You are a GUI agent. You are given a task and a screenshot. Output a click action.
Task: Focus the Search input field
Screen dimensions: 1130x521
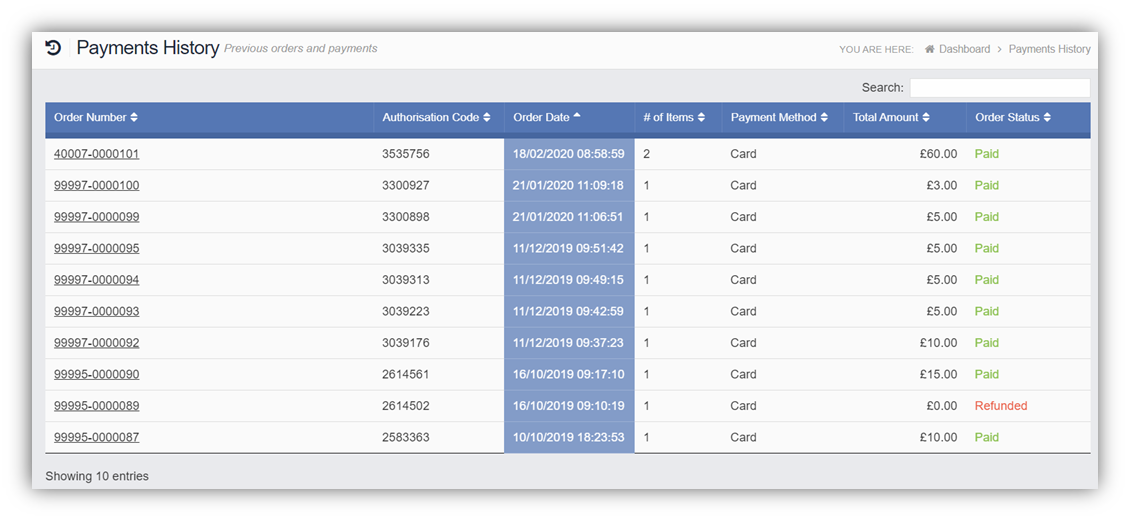[x=1000, y=88]
